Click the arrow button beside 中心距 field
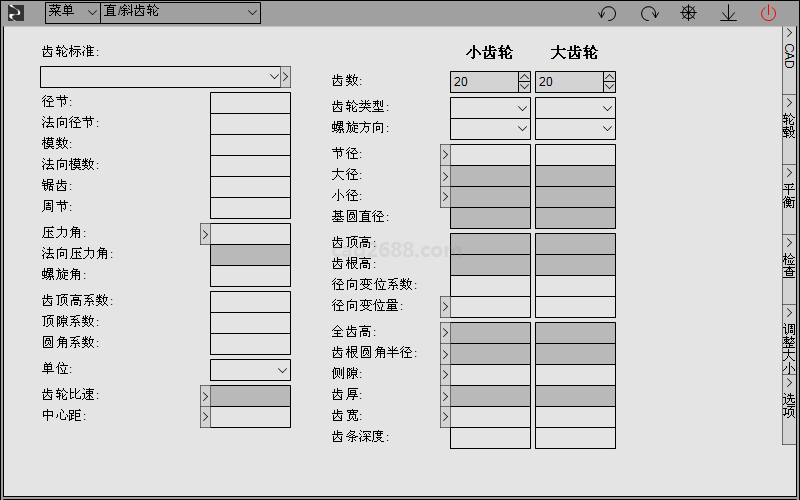Screen dimensions: 800x500 click(x=205, y=416)
